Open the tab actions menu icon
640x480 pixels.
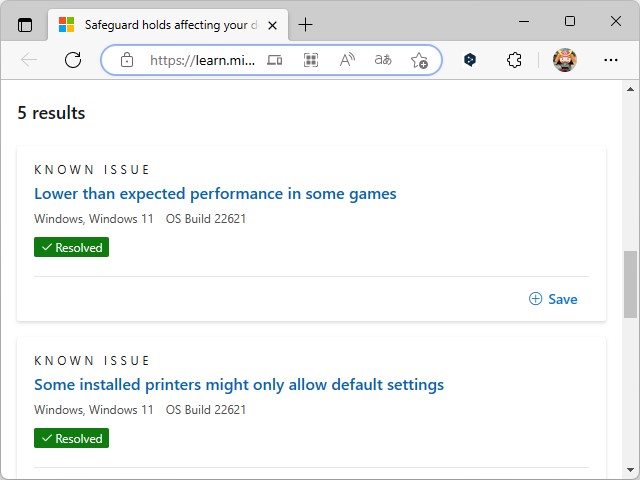[x=25, y=25]
